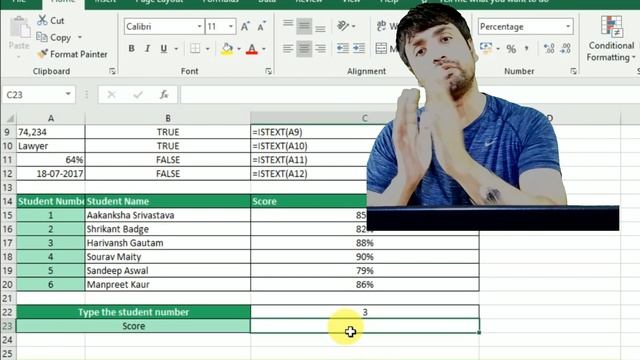Click Type the student number cell

(133, 312)
